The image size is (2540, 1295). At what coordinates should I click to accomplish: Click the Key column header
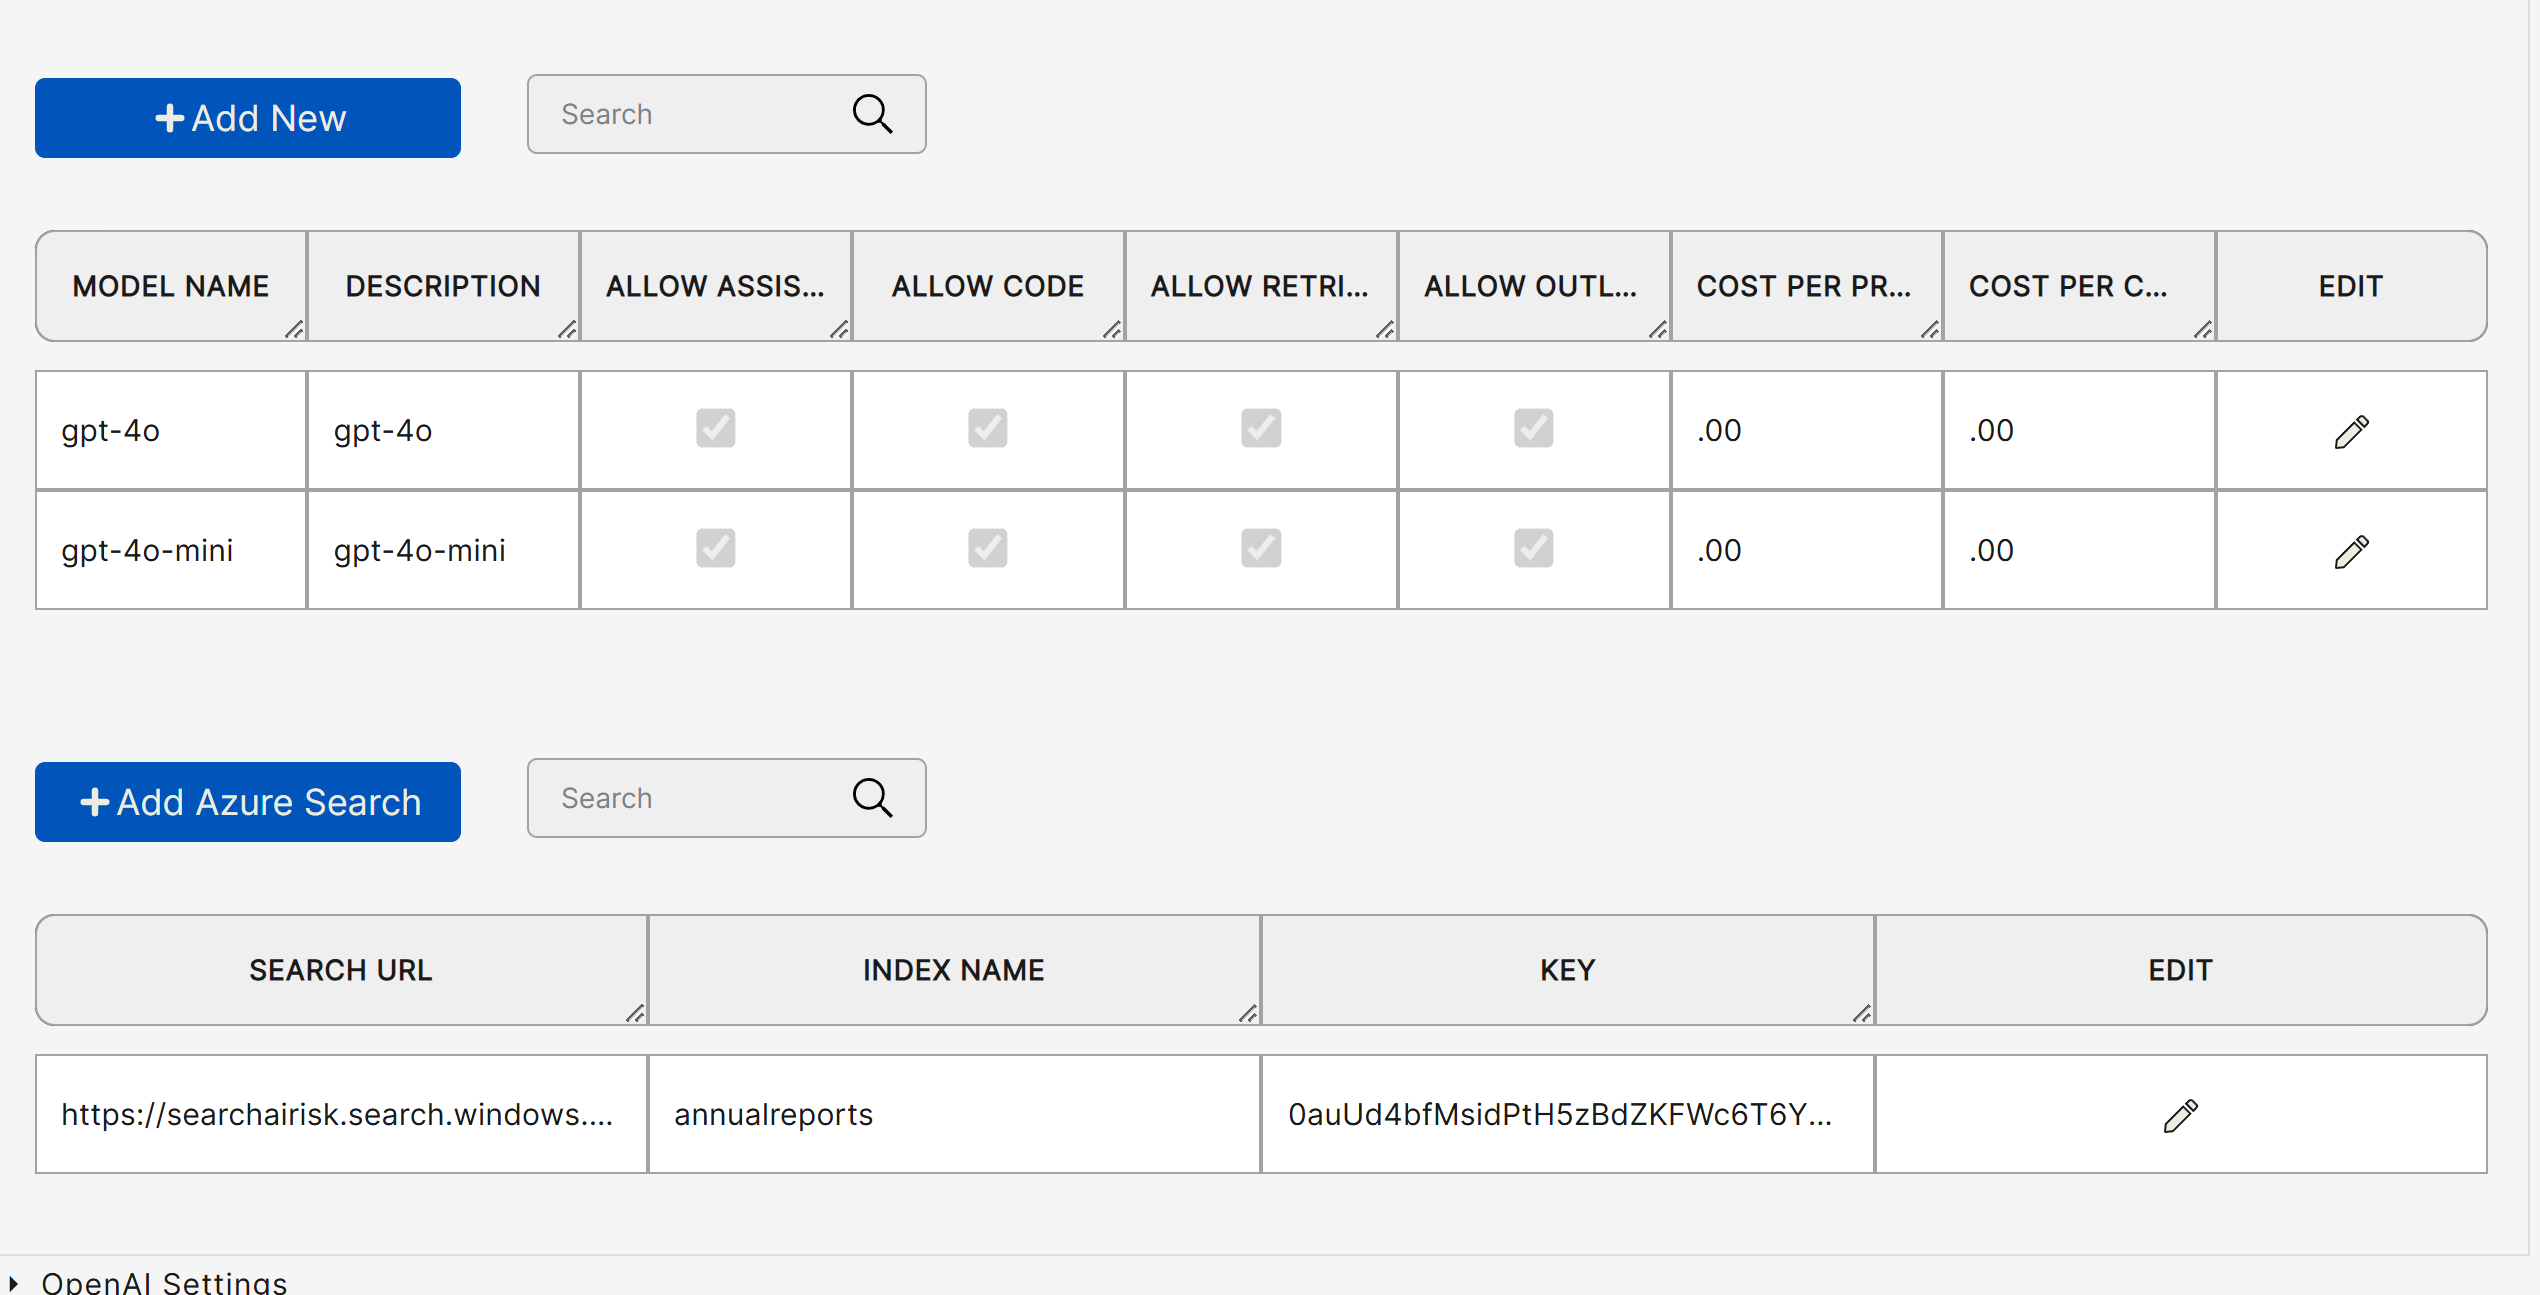[1567, 970]
